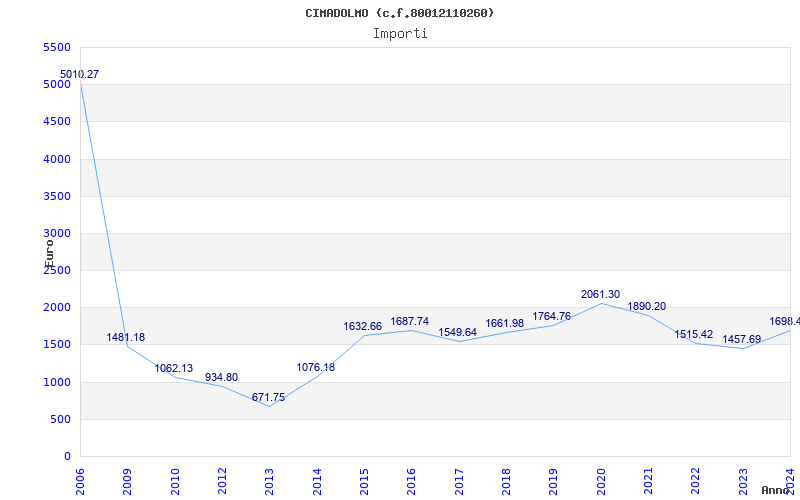This screenshot has height=500, width=800.
Task: Click the 2000 y-axis tick label
Action: click(57, 308)
